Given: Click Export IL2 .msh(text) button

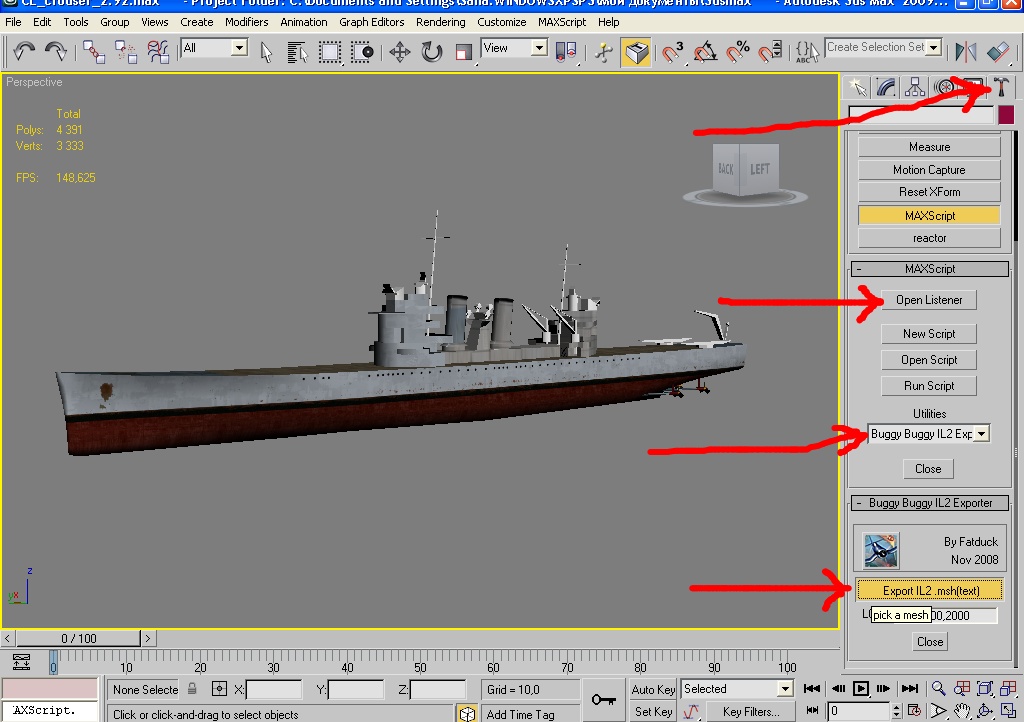Looking at the screenshot, I should 930,591.
